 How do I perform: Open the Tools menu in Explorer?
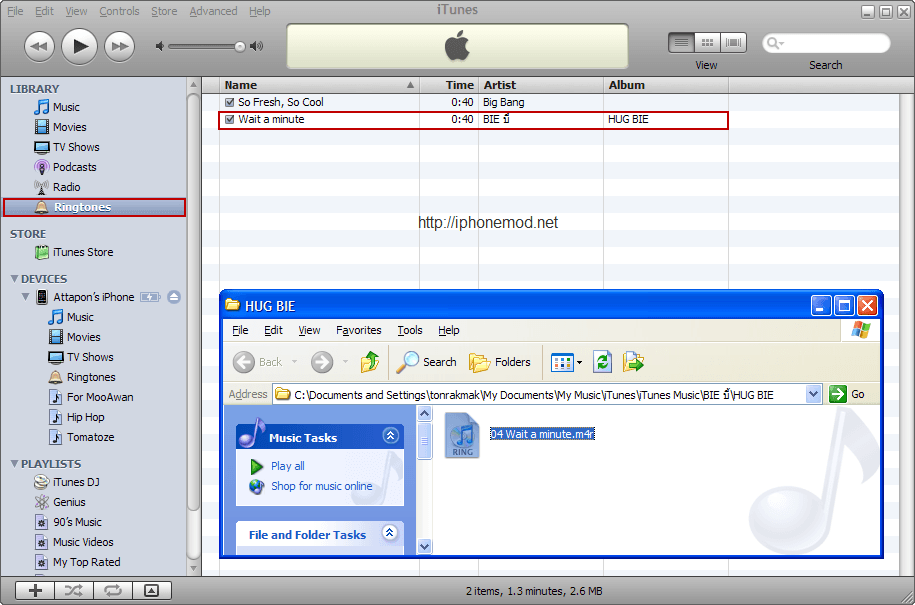point(410,330)
